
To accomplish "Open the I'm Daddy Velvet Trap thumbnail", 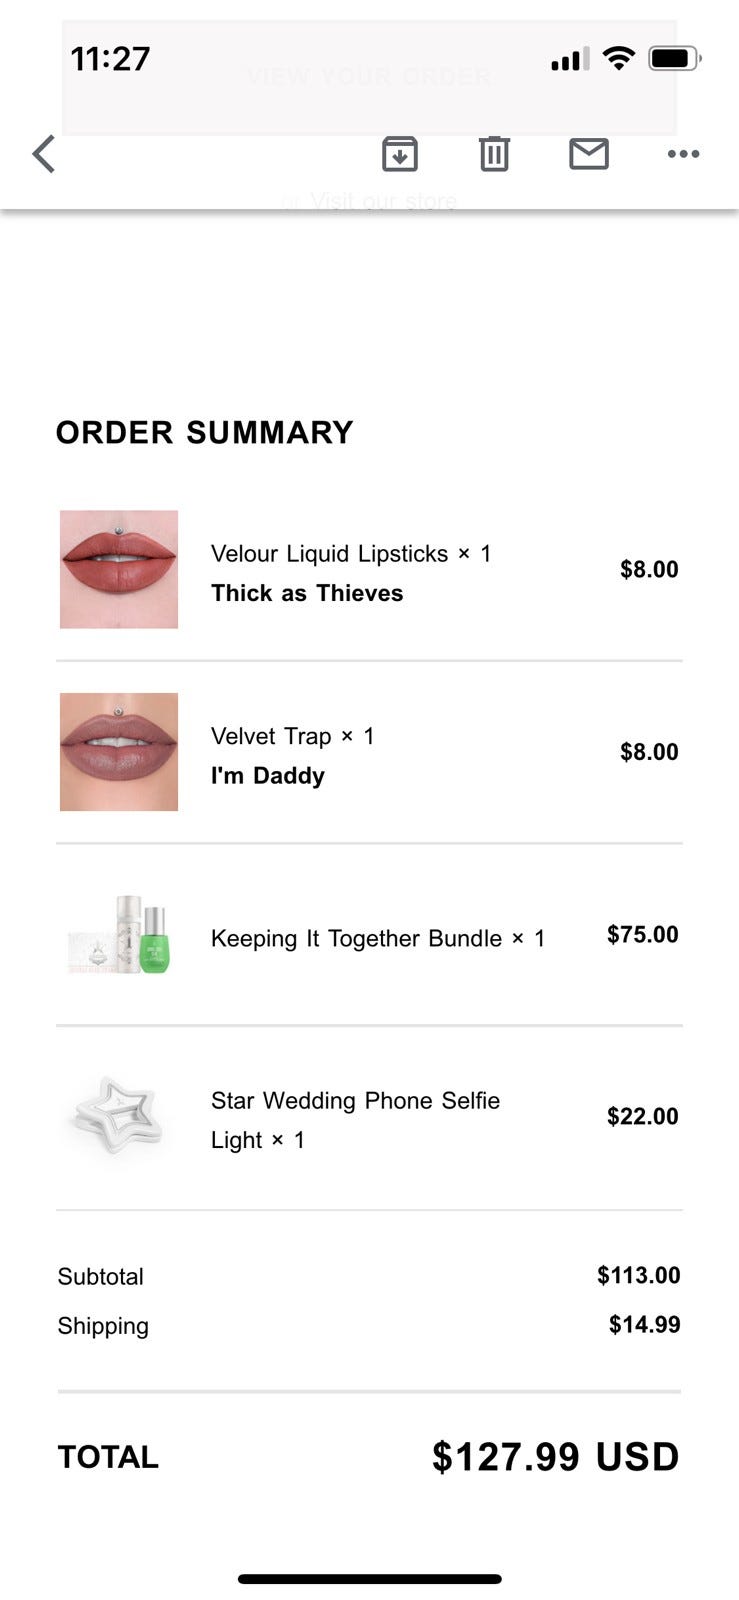I will 119,752.
